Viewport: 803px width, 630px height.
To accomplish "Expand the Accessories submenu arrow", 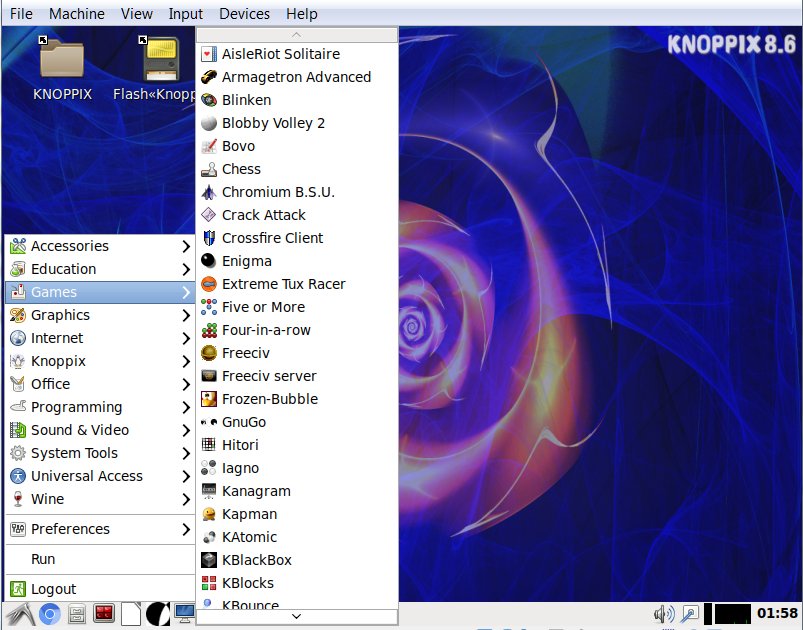I will tap(186, 246).
